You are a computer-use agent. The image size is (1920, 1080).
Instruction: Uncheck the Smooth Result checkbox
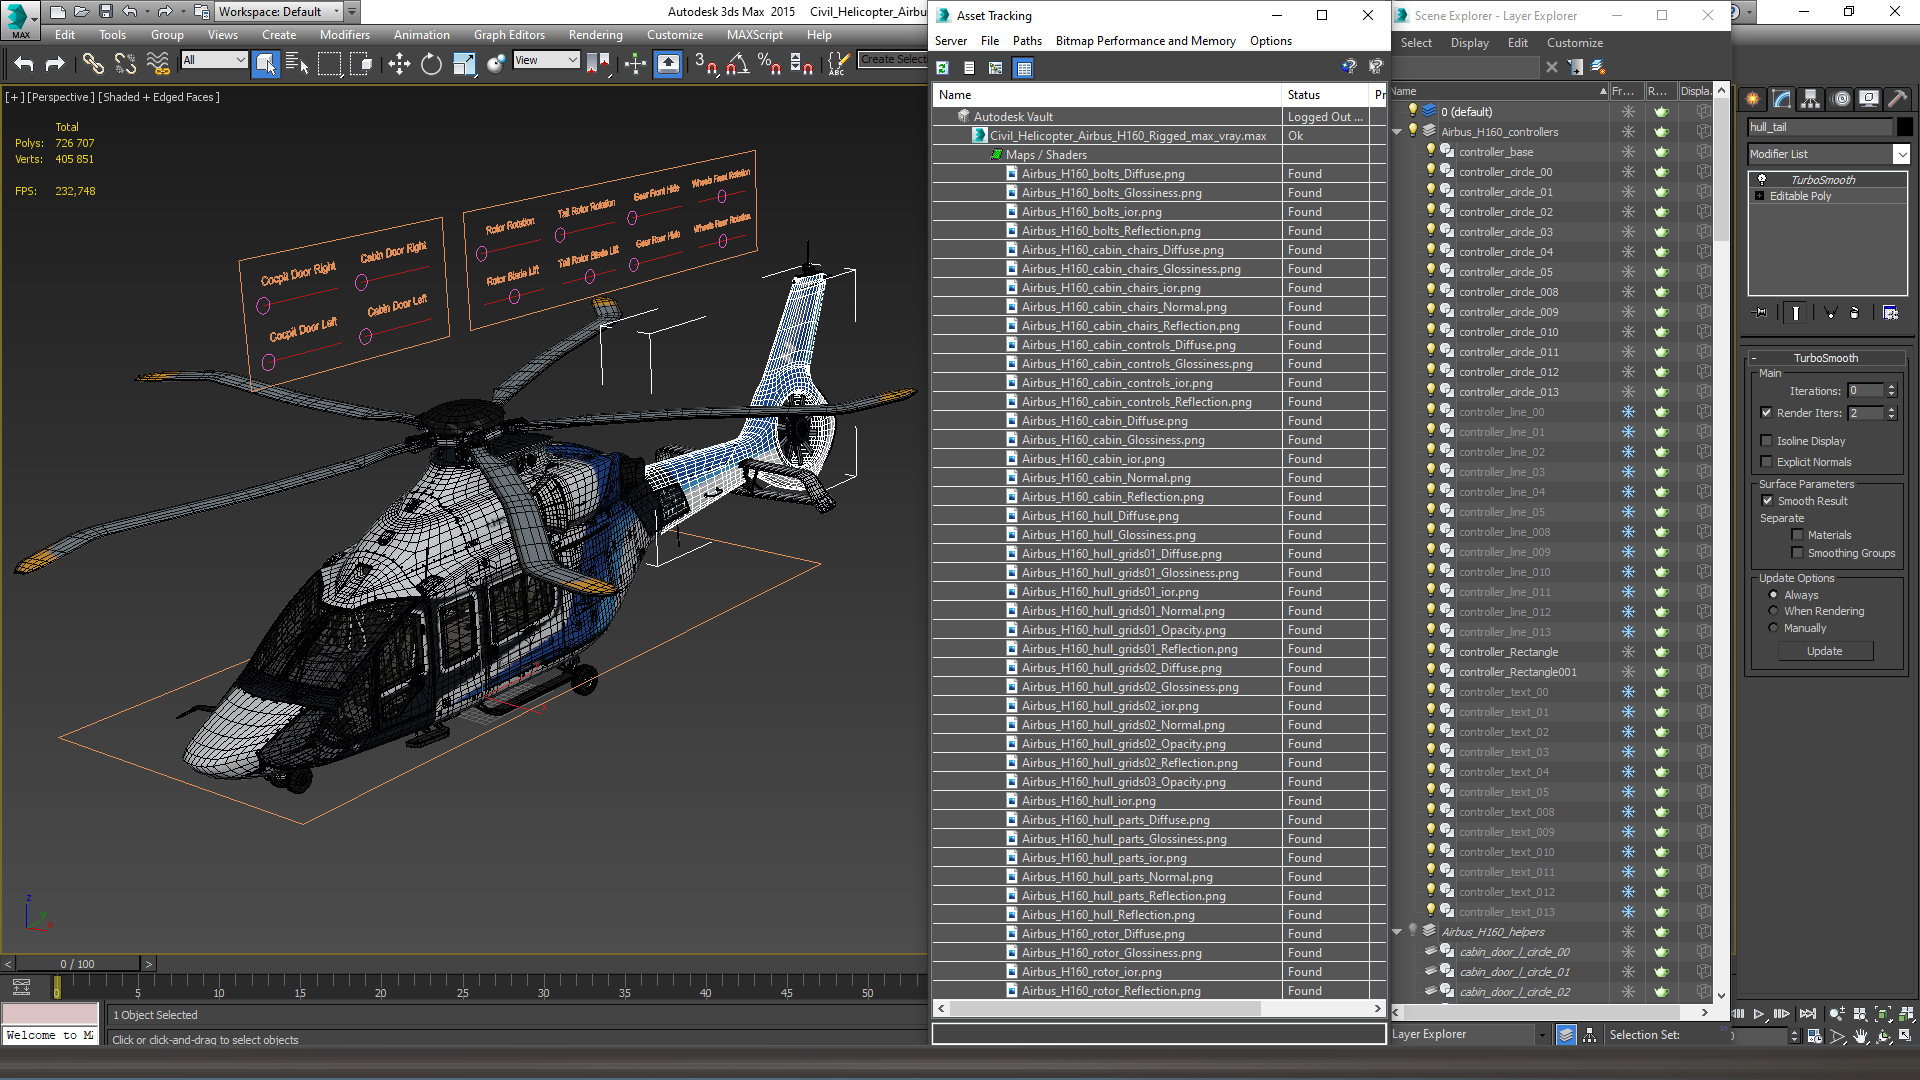tap(1767, 501)
